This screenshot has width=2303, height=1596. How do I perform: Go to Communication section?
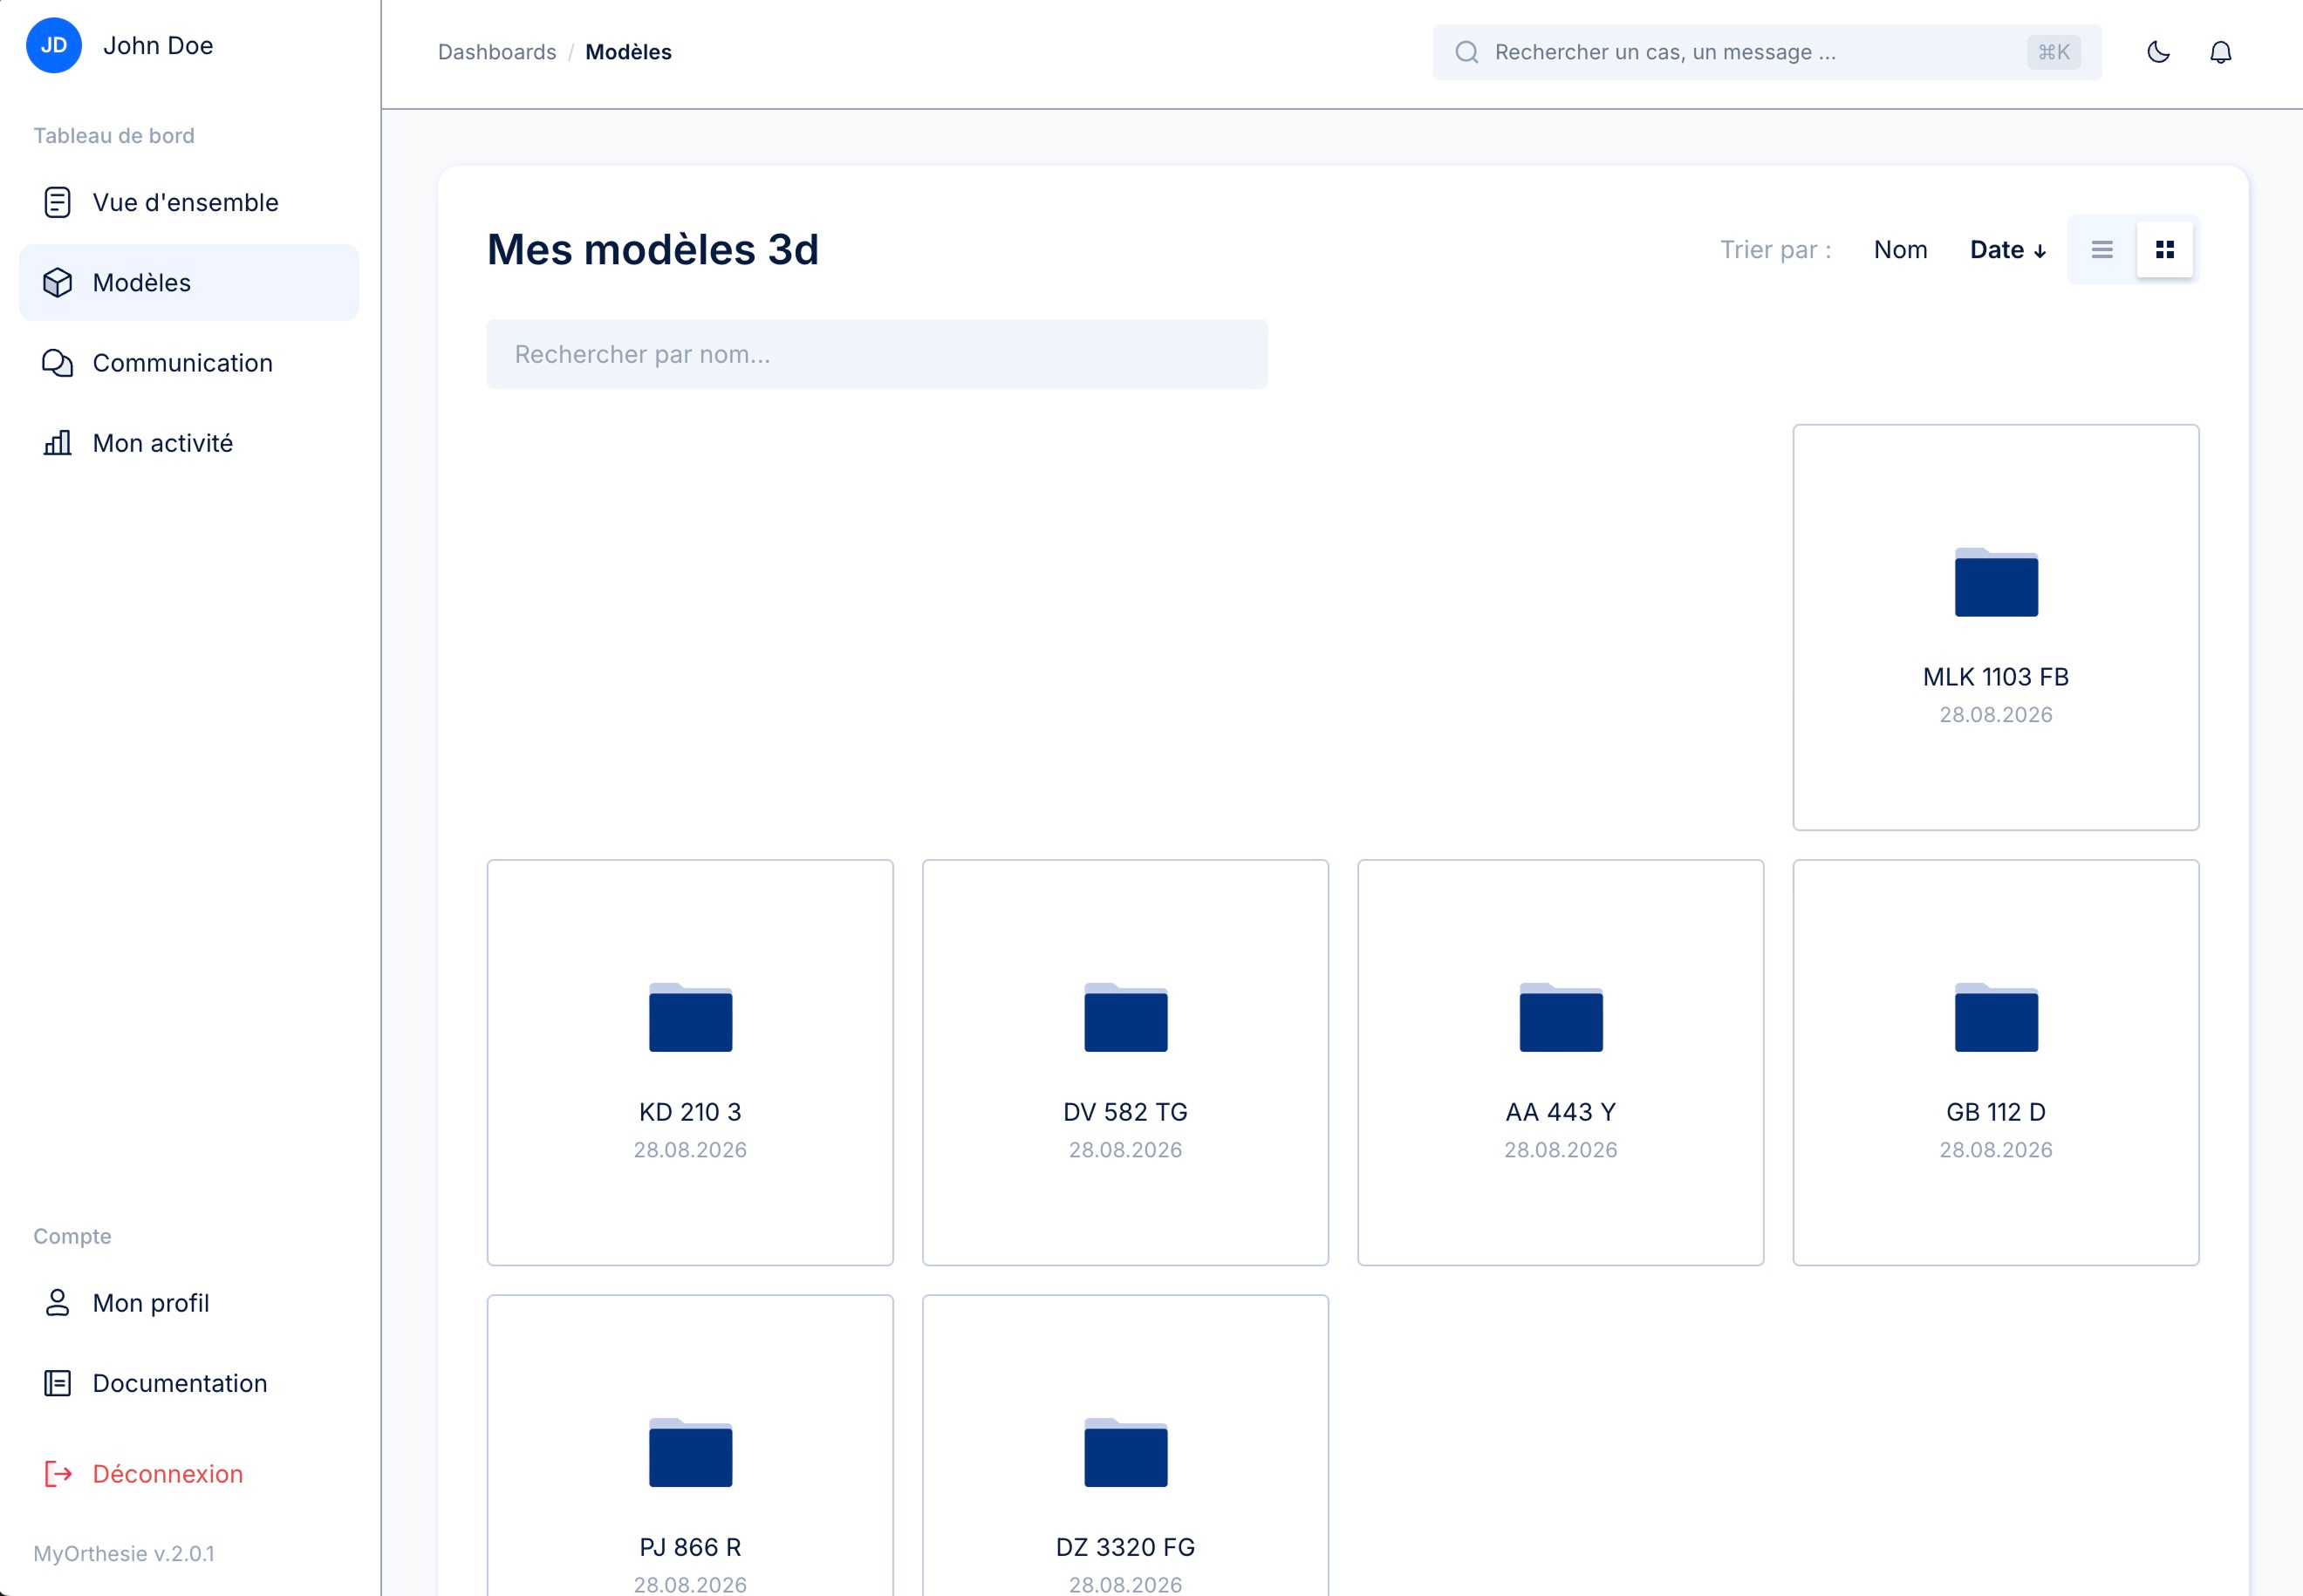click(x=189, y=363)
